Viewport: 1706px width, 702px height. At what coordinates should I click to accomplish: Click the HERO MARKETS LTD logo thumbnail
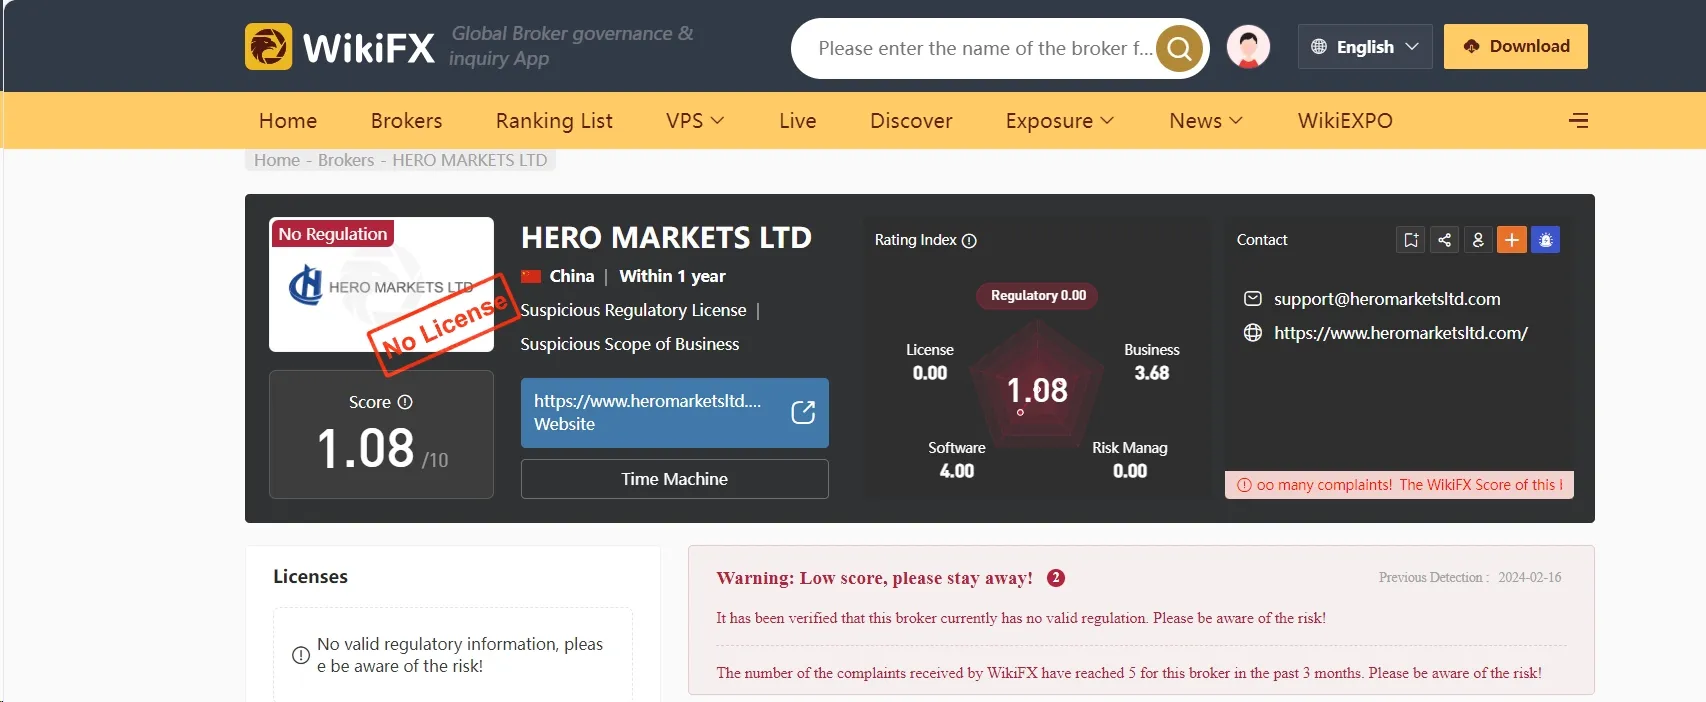381,285
